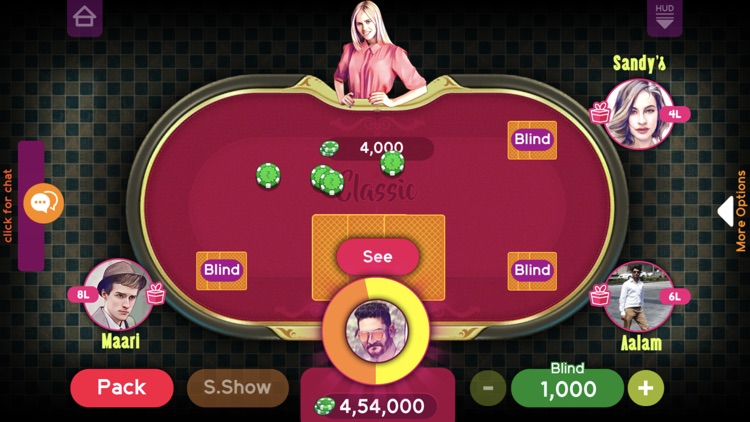The image size is (750, 422).
Task: Decrease blind amount with minus button
Action: pos(488,388)
